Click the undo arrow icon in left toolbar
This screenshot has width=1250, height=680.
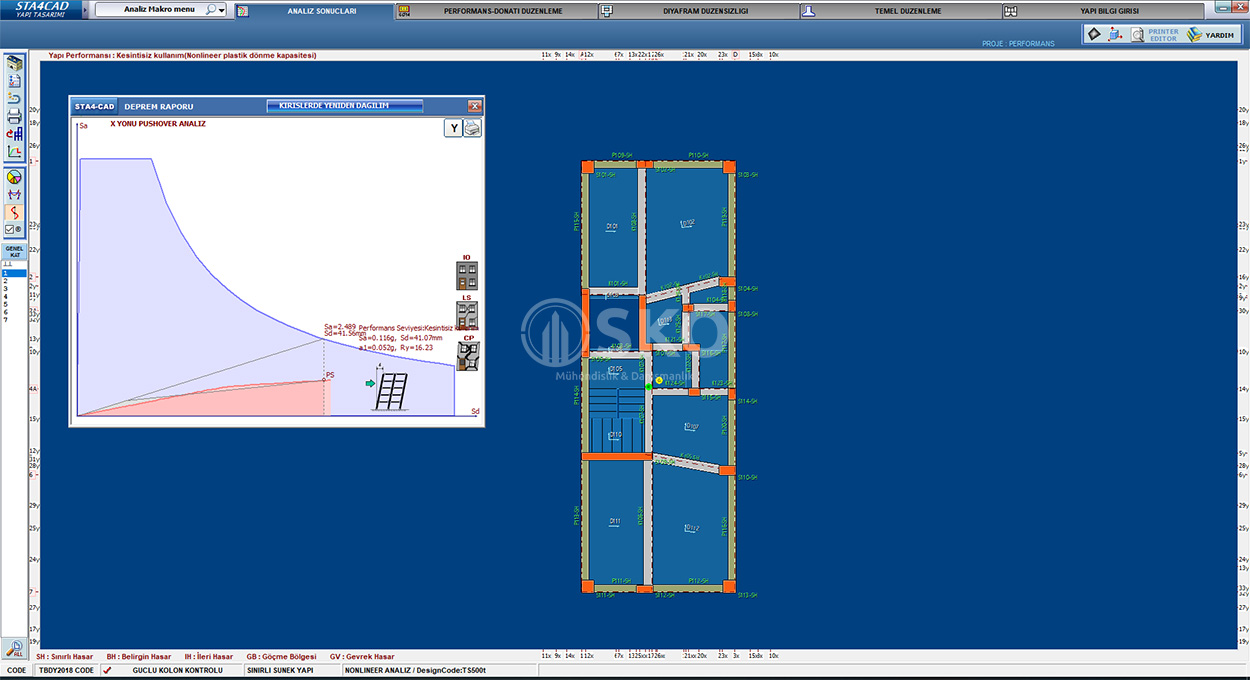[x=14, y=98]
